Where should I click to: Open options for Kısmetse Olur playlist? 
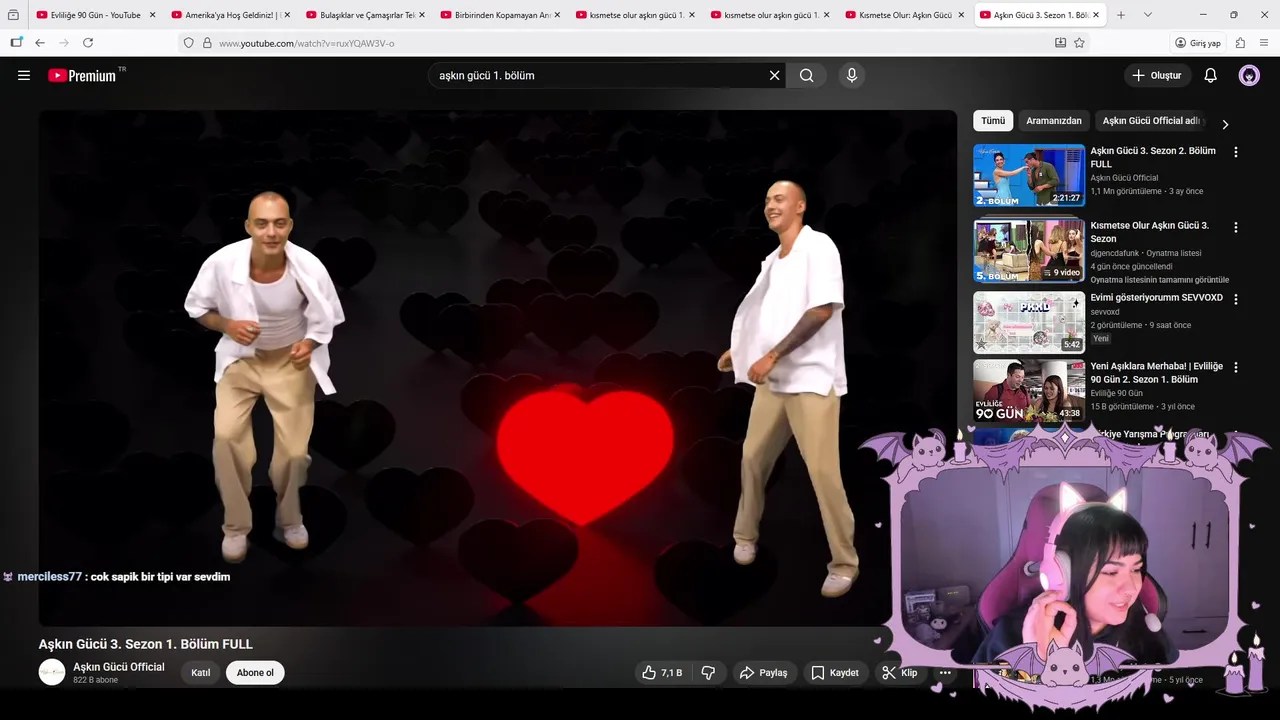point(1236,227)
